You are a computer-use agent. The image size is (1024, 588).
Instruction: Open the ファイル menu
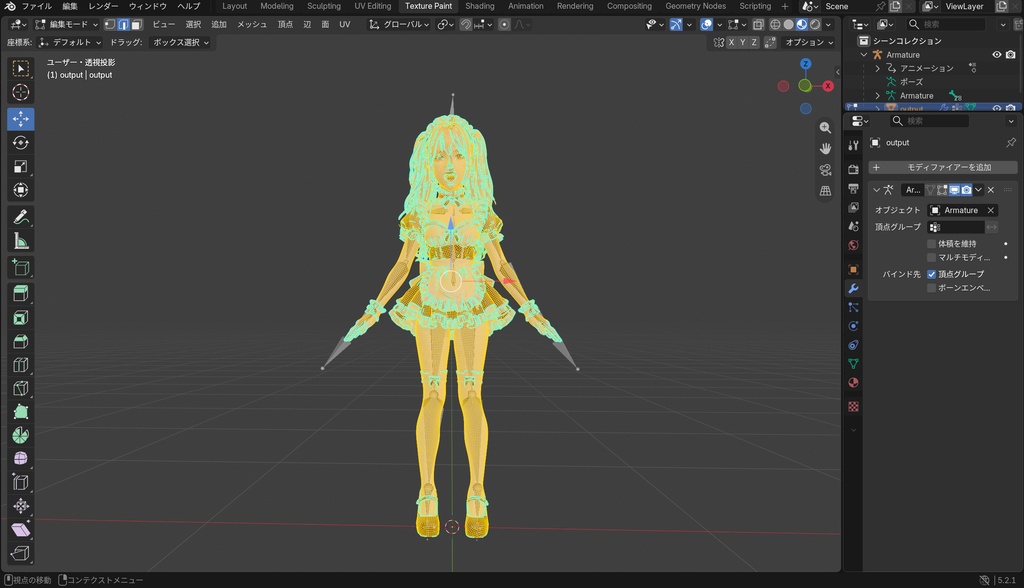(x=37, y=6)
